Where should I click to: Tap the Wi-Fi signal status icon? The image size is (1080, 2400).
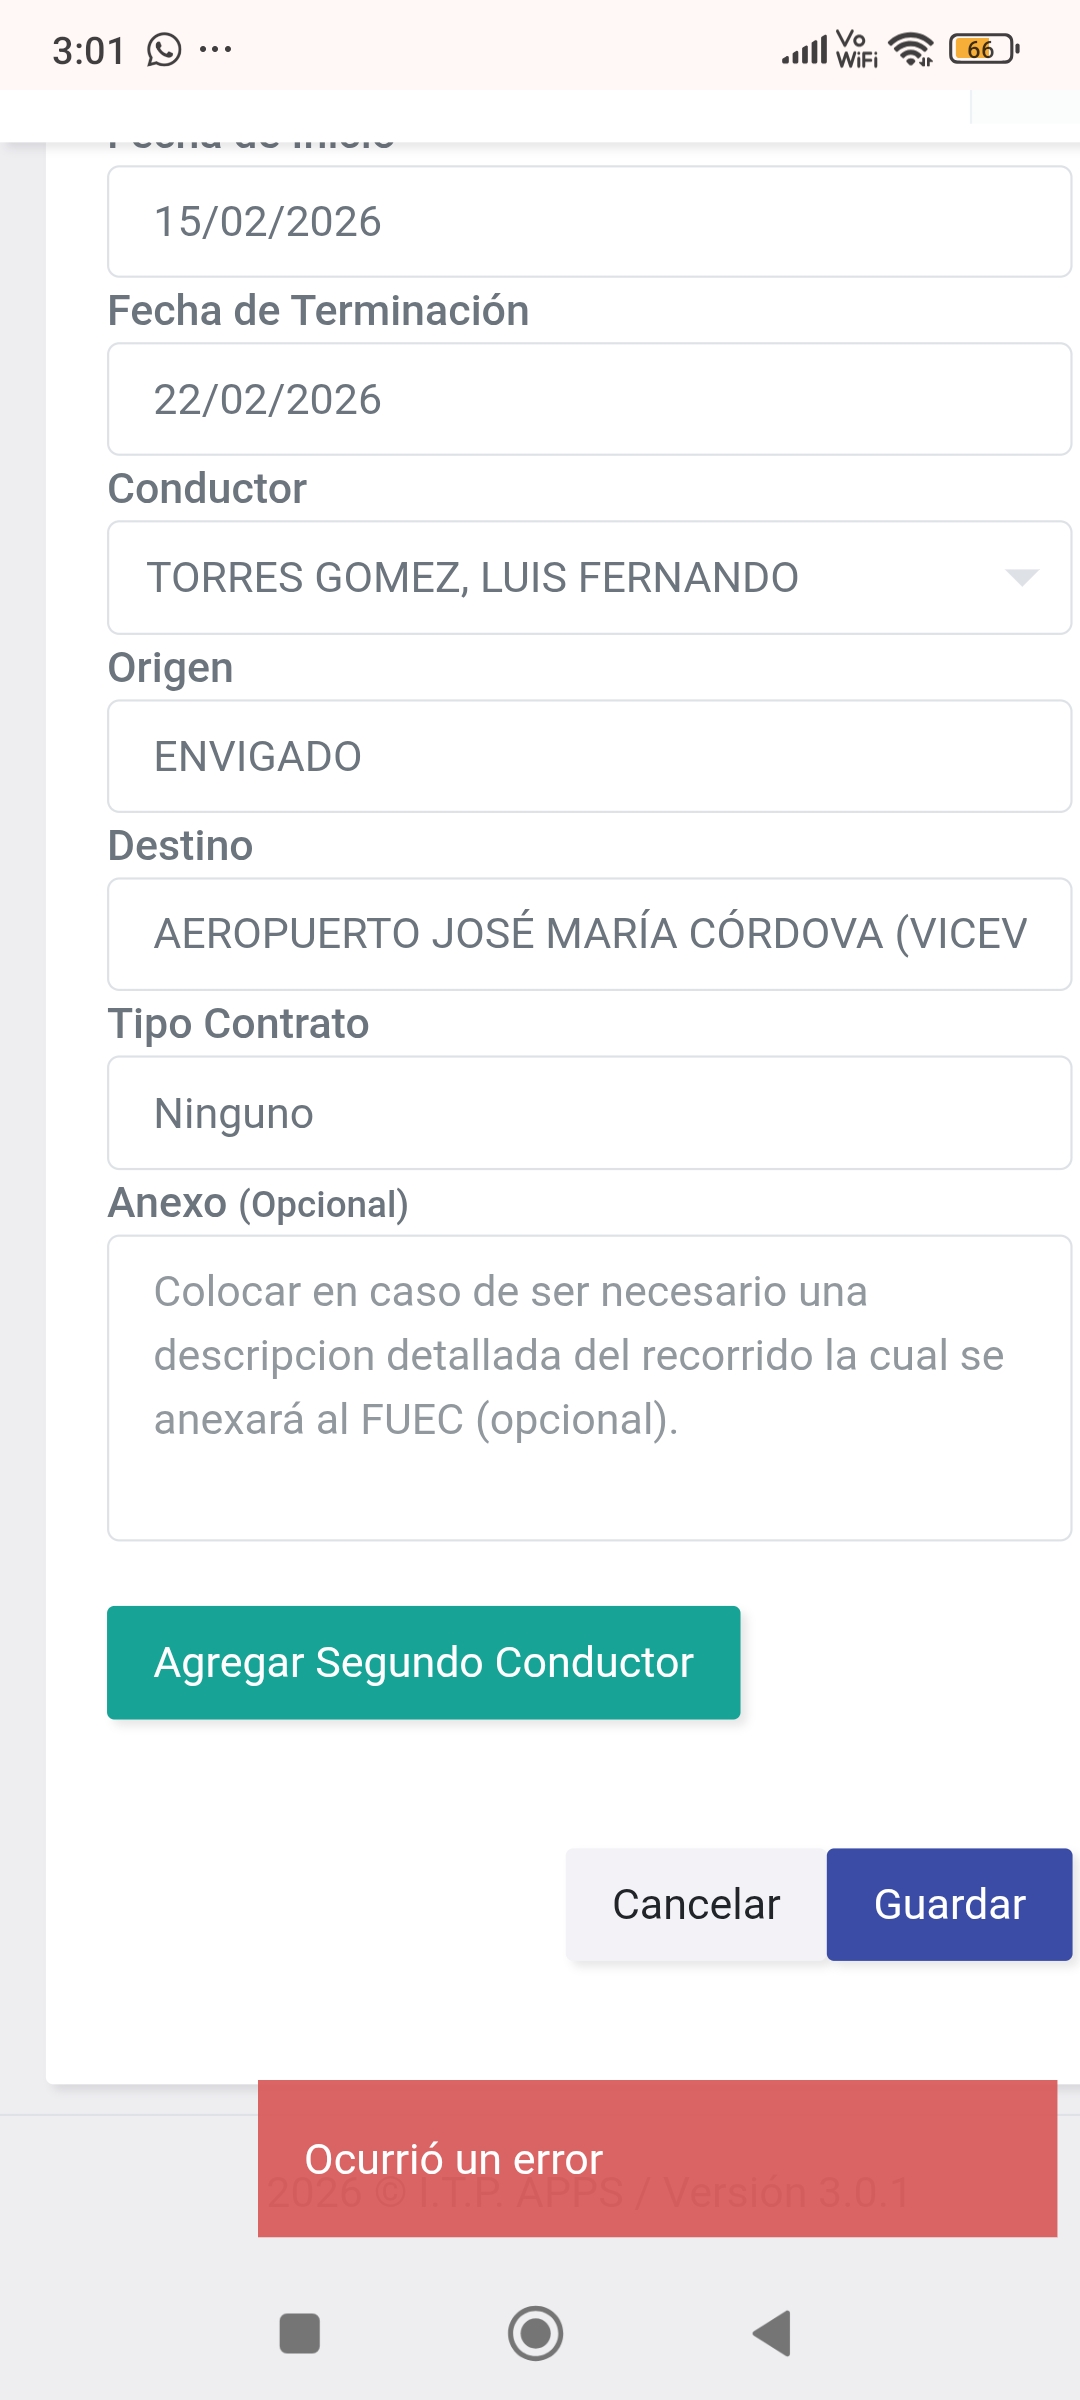coord(911,49)
